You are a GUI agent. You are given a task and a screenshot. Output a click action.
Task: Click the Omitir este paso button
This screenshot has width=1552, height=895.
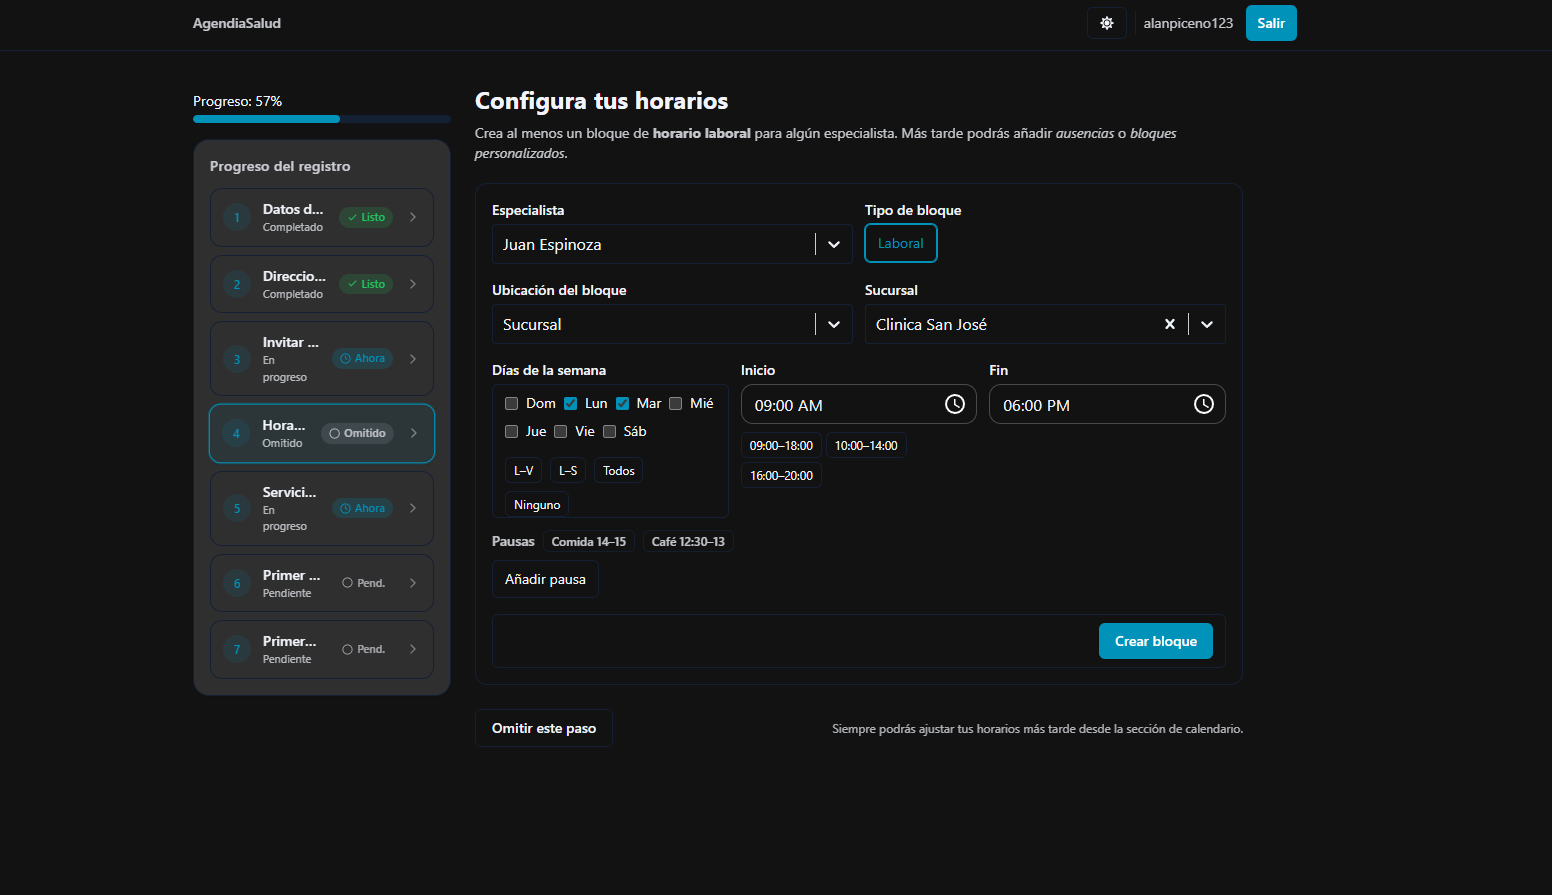point(543,728)
